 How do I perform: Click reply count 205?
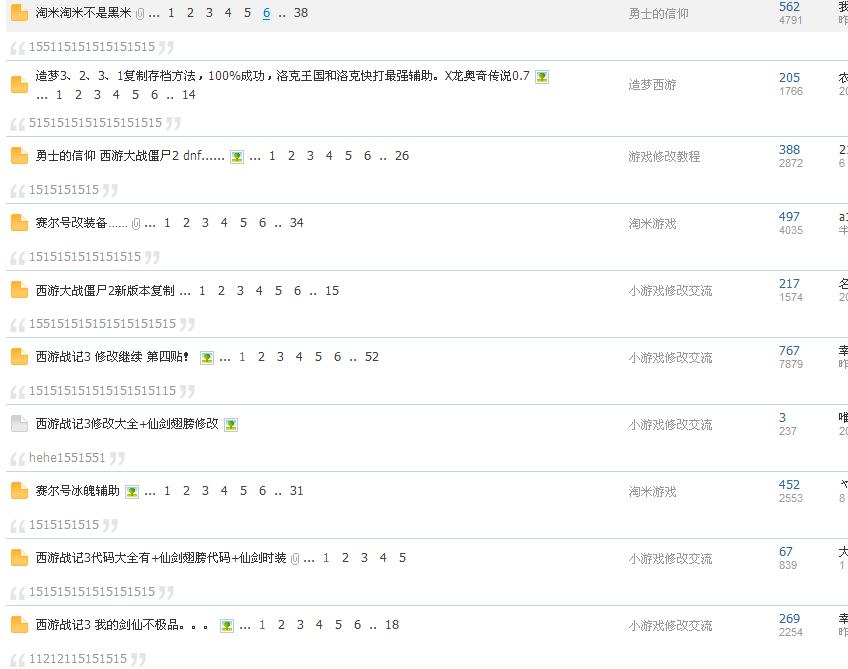pos(789,78)
